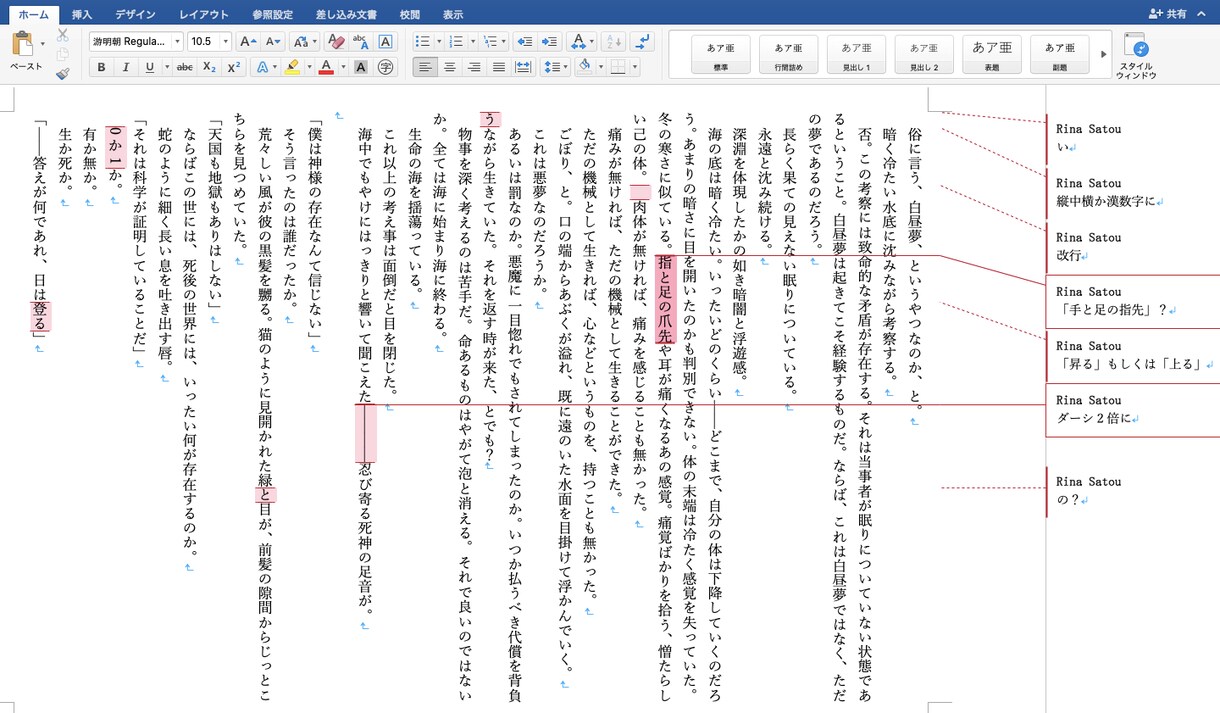Click the 共有 share button
This screenshot has height=713, width=1220.
click(1168, 13)
